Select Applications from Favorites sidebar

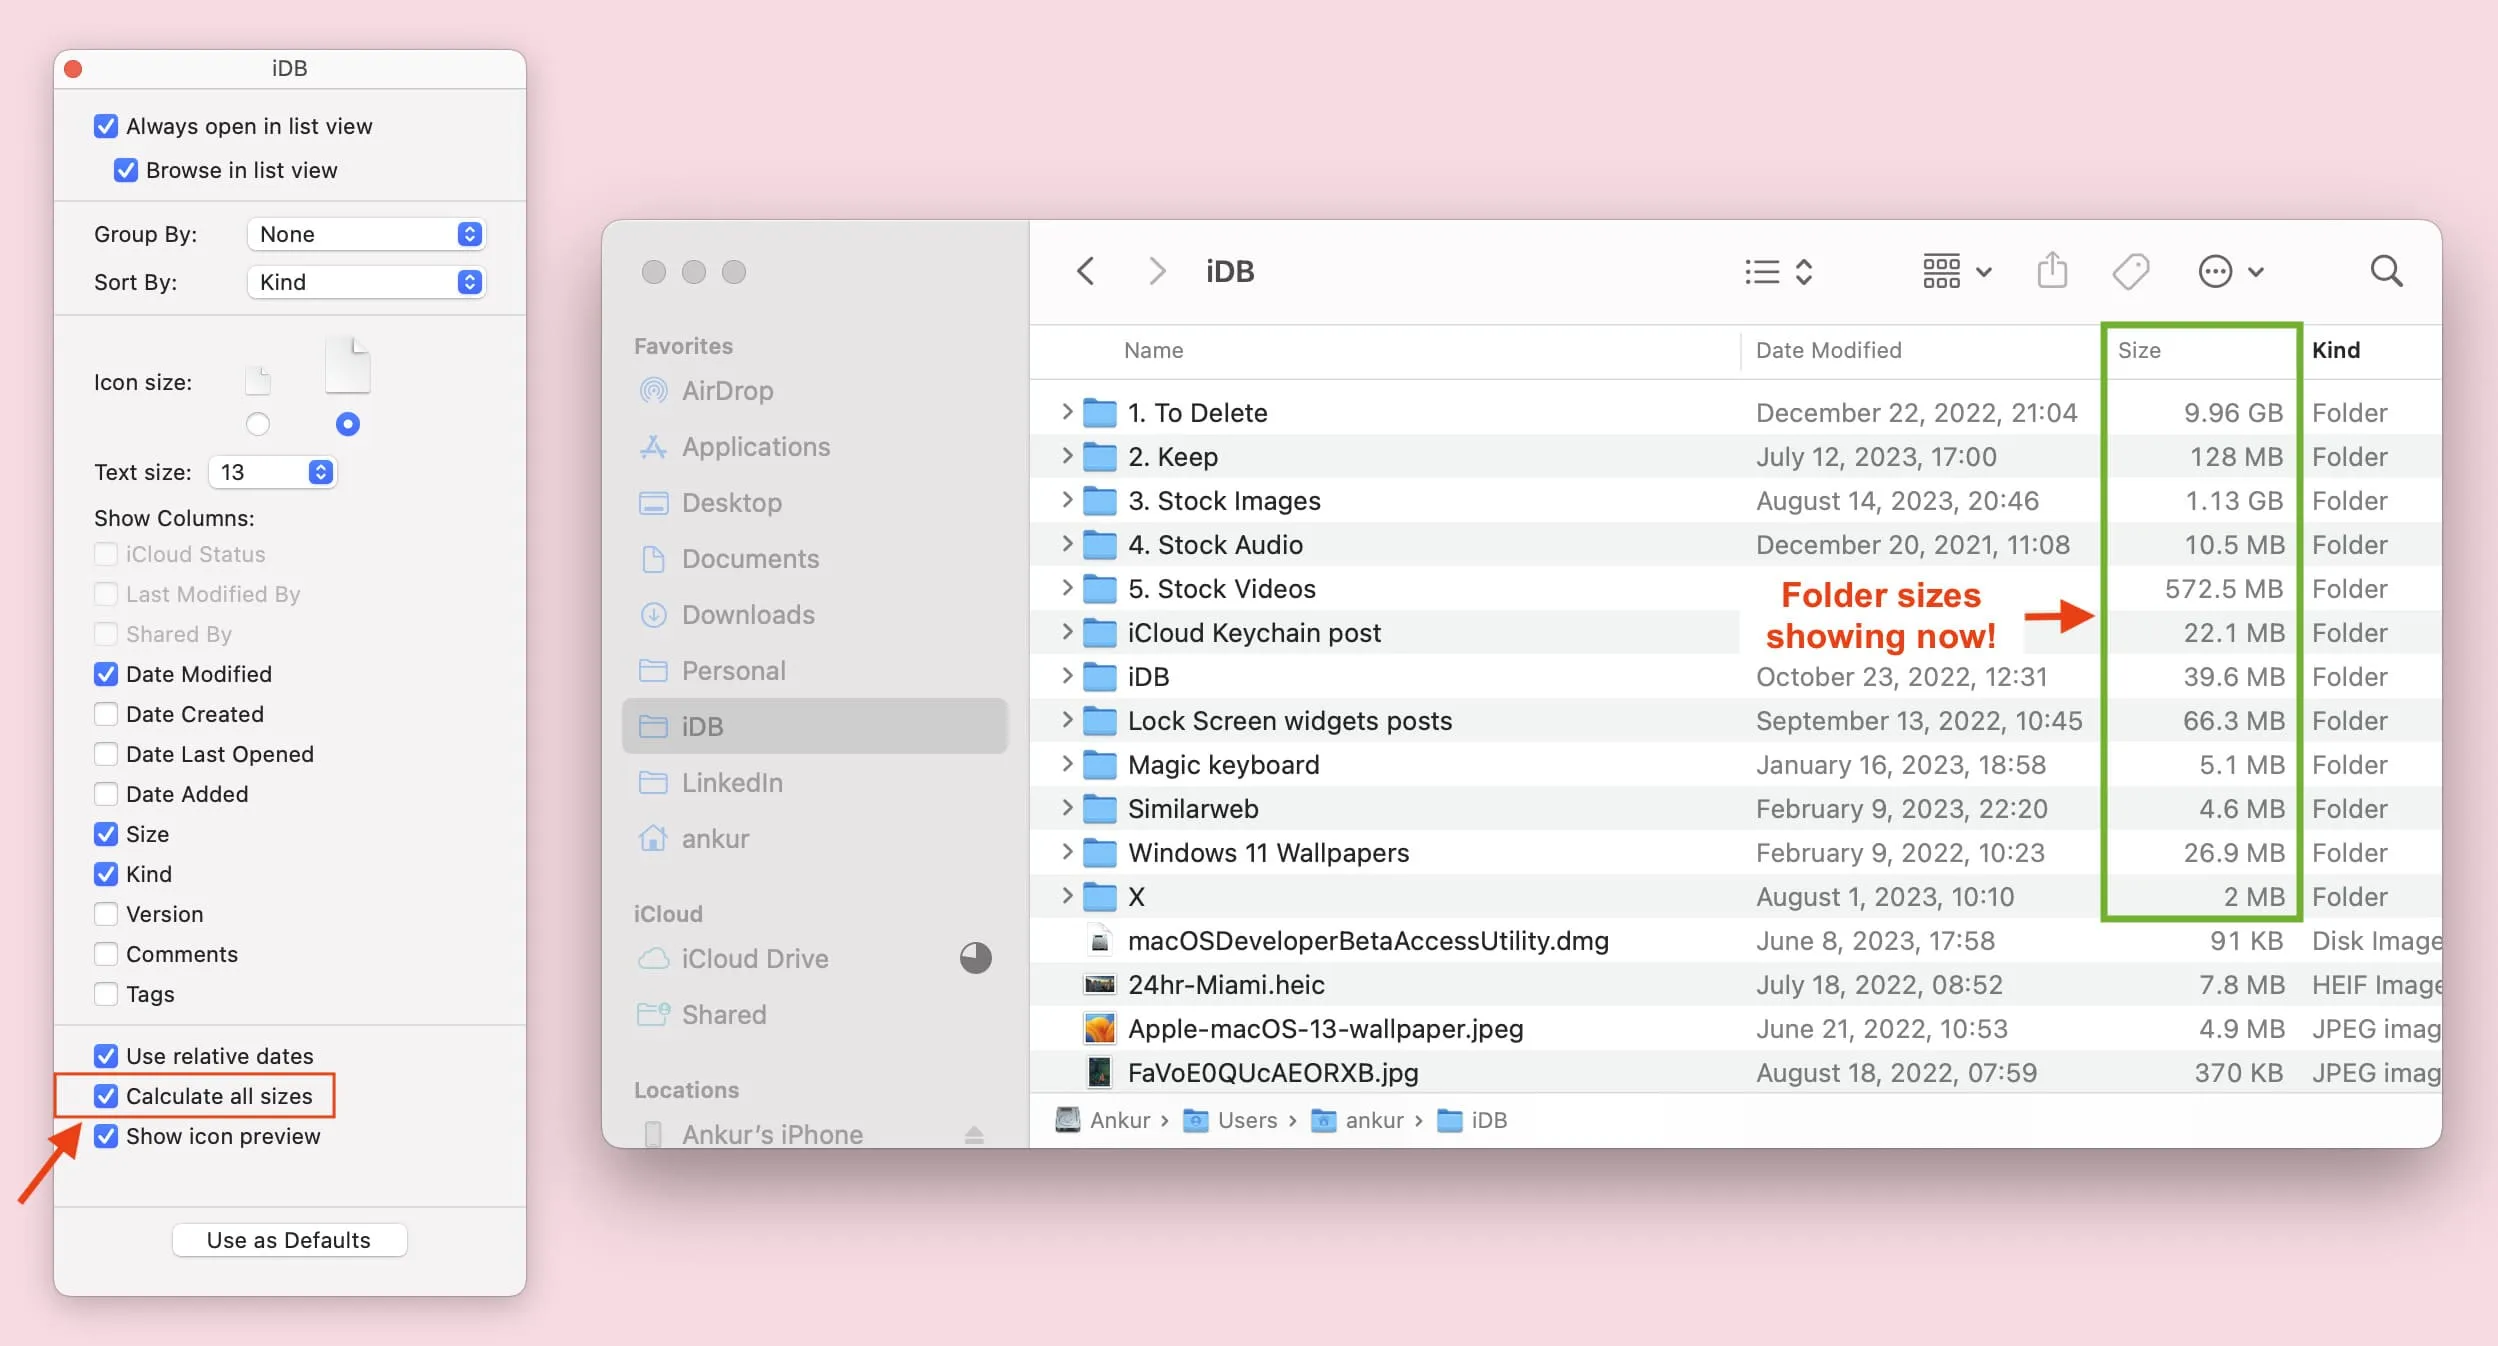[x=754, y=446]
